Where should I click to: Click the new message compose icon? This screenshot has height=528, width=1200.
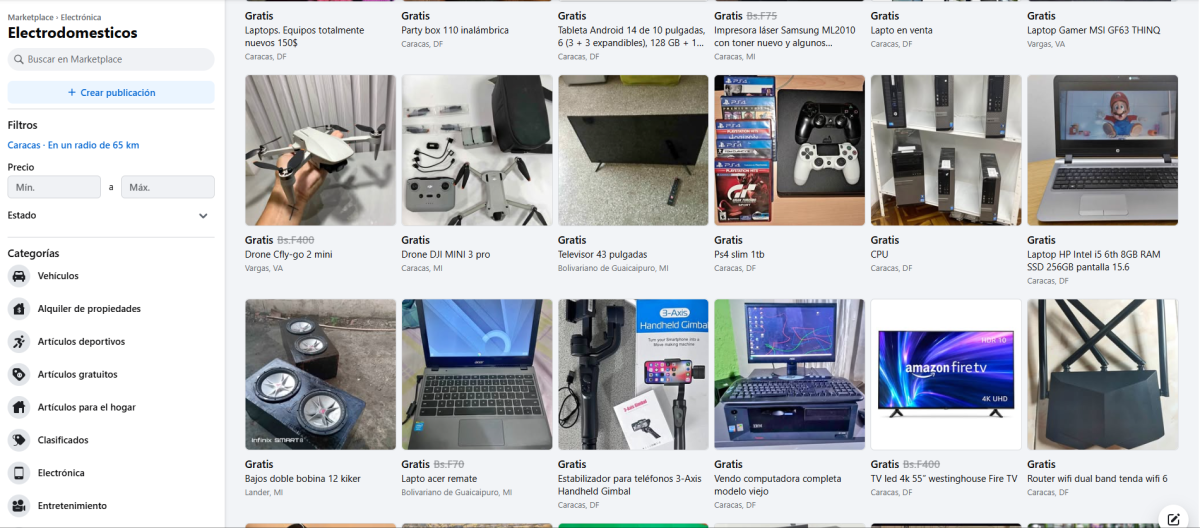(x=1174, y=518)
